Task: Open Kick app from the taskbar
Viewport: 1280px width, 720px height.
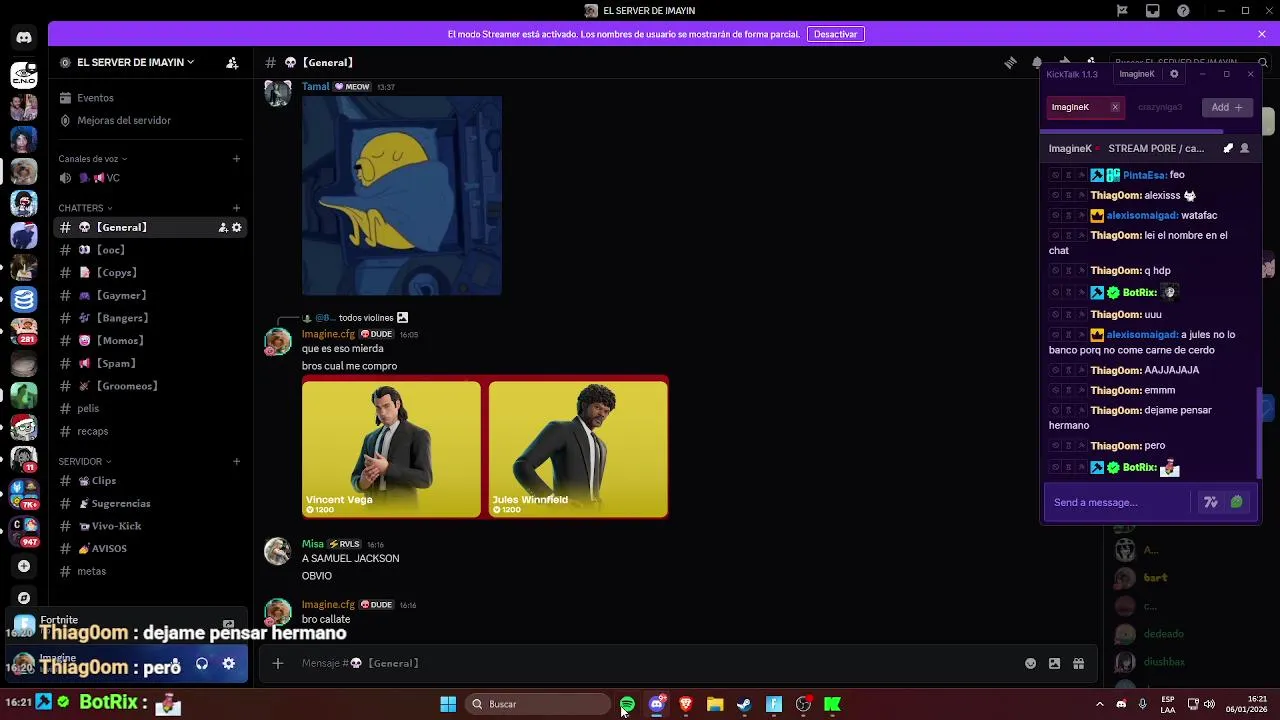Action: [x=832, y=704]
